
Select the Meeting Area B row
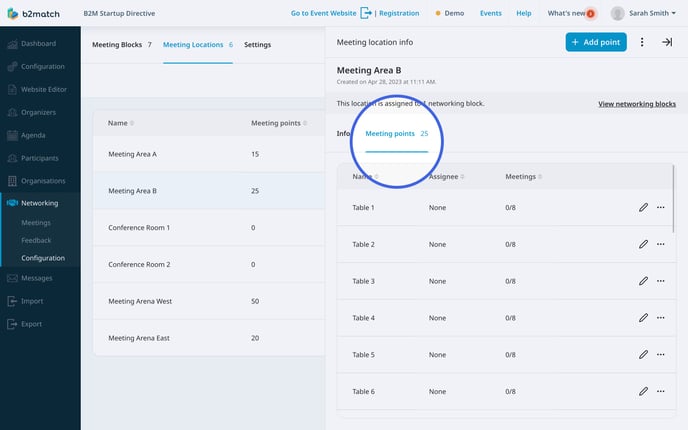[x=209, y=191]
